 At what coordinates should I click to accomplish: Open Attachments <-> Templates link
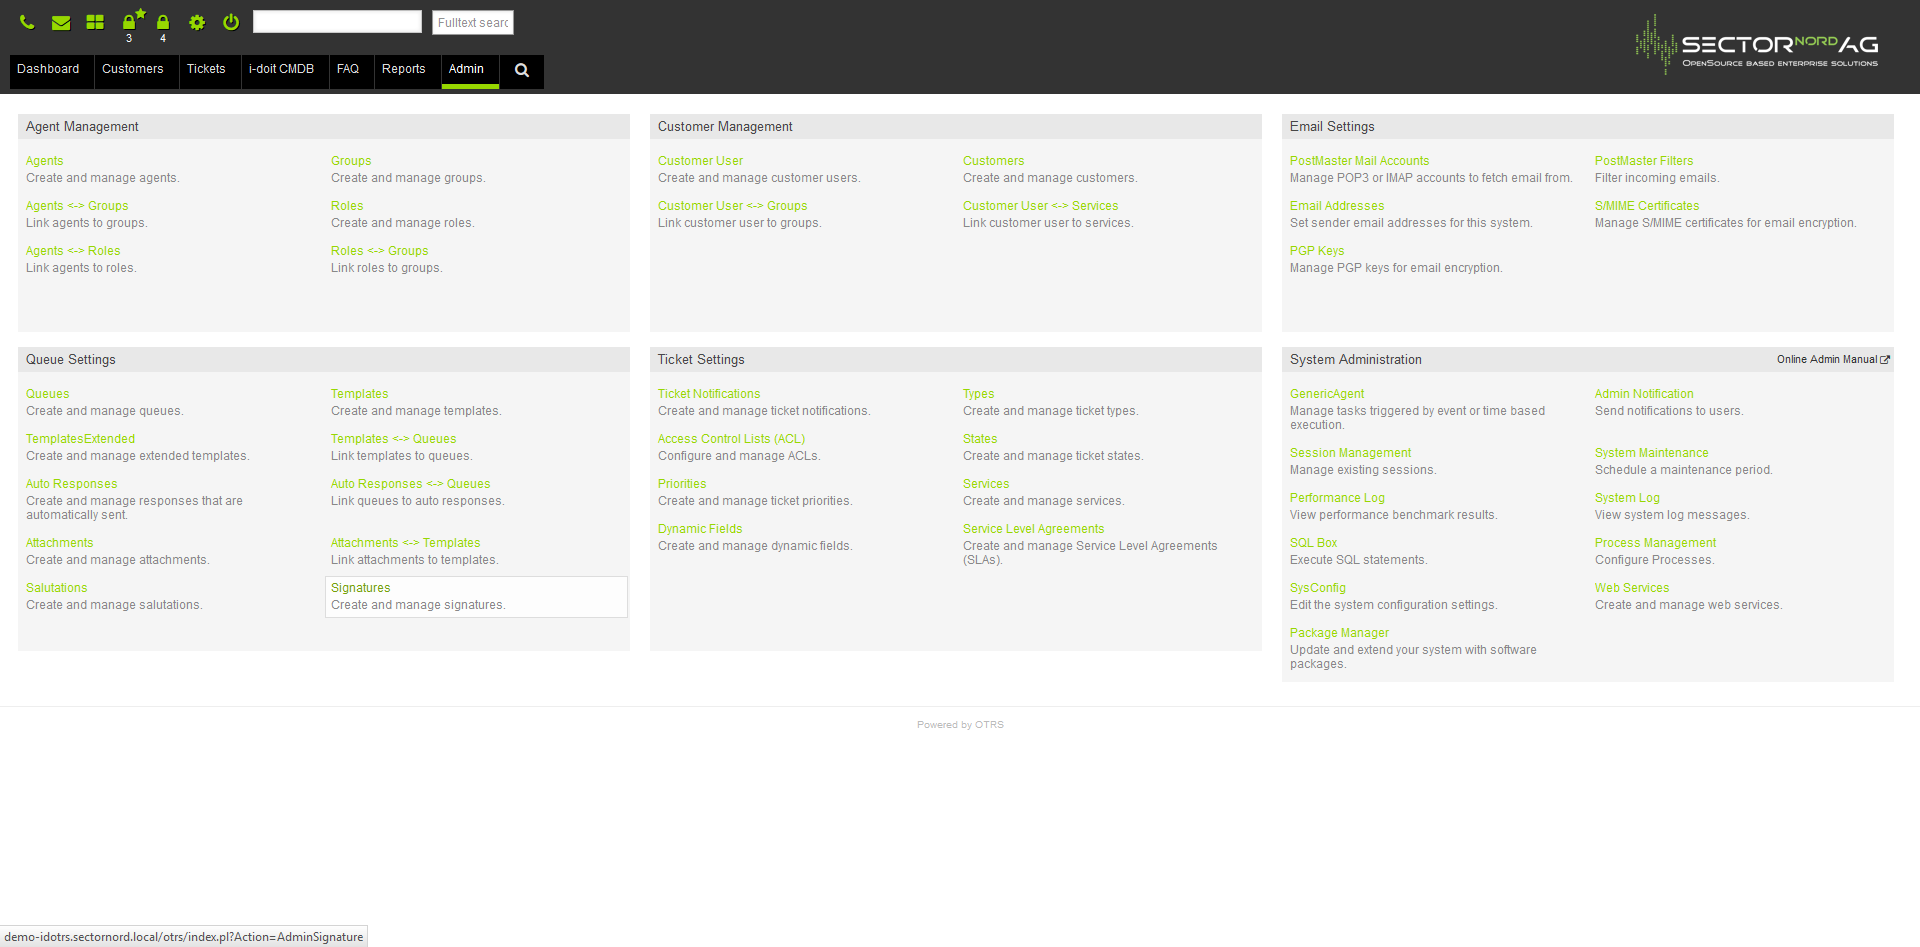pyautogui.click(x=405, y=543)
